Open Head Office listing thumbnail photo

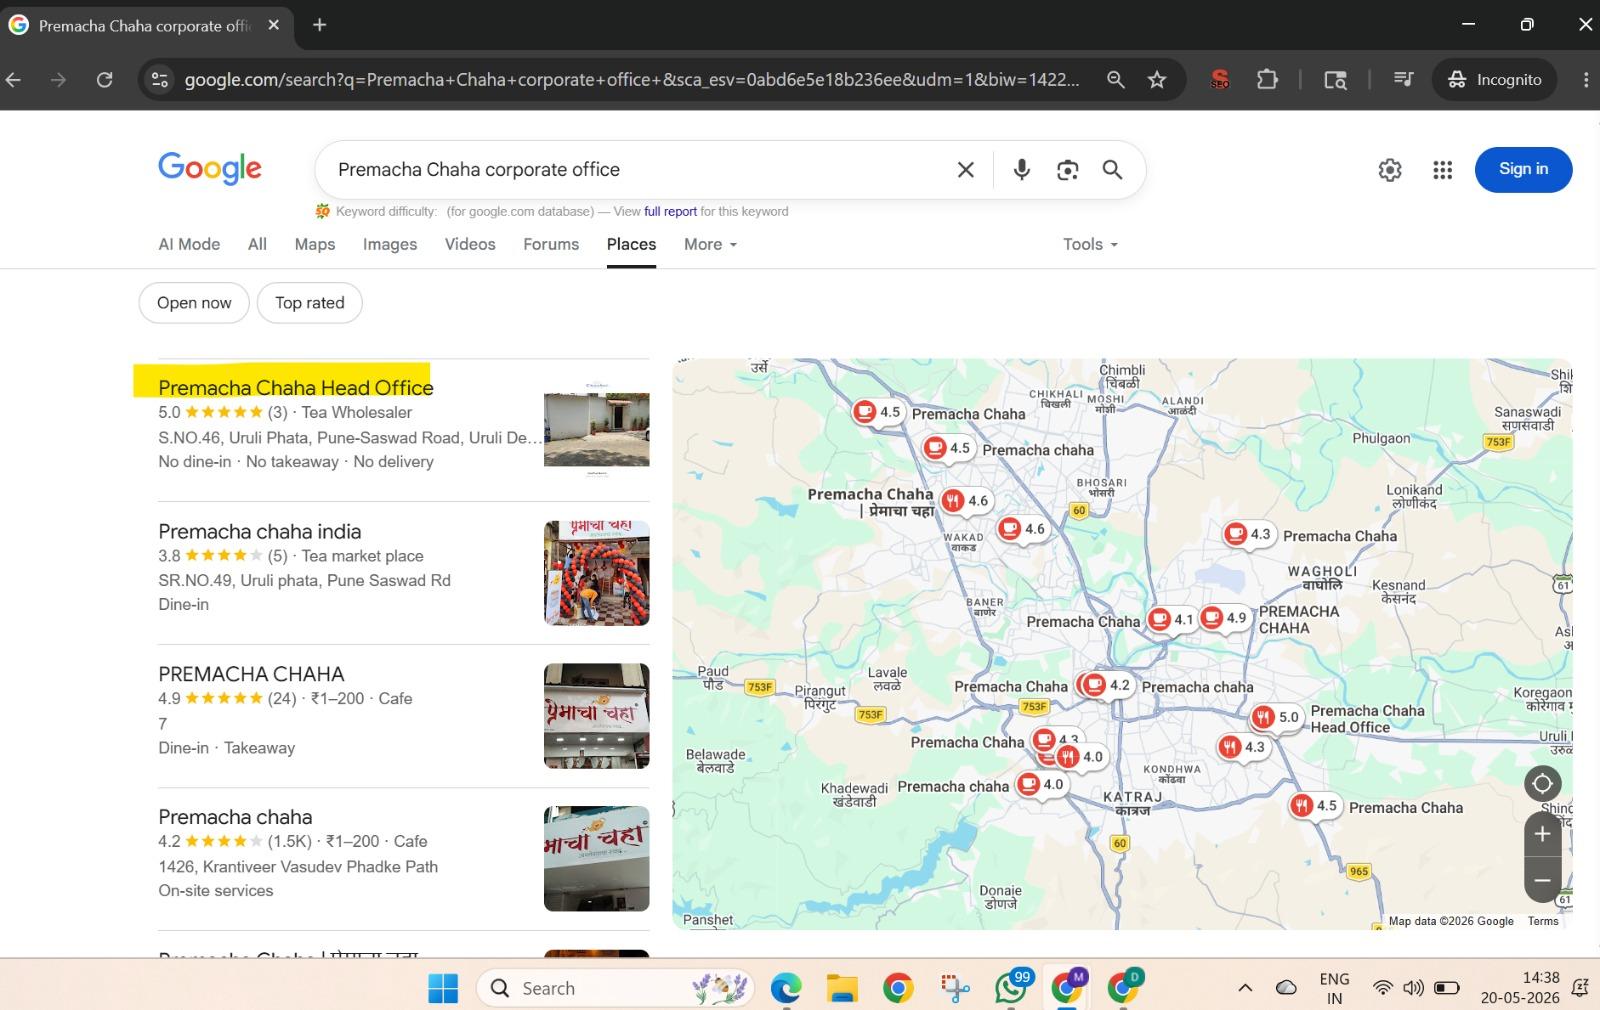click(x=597, y=430)
